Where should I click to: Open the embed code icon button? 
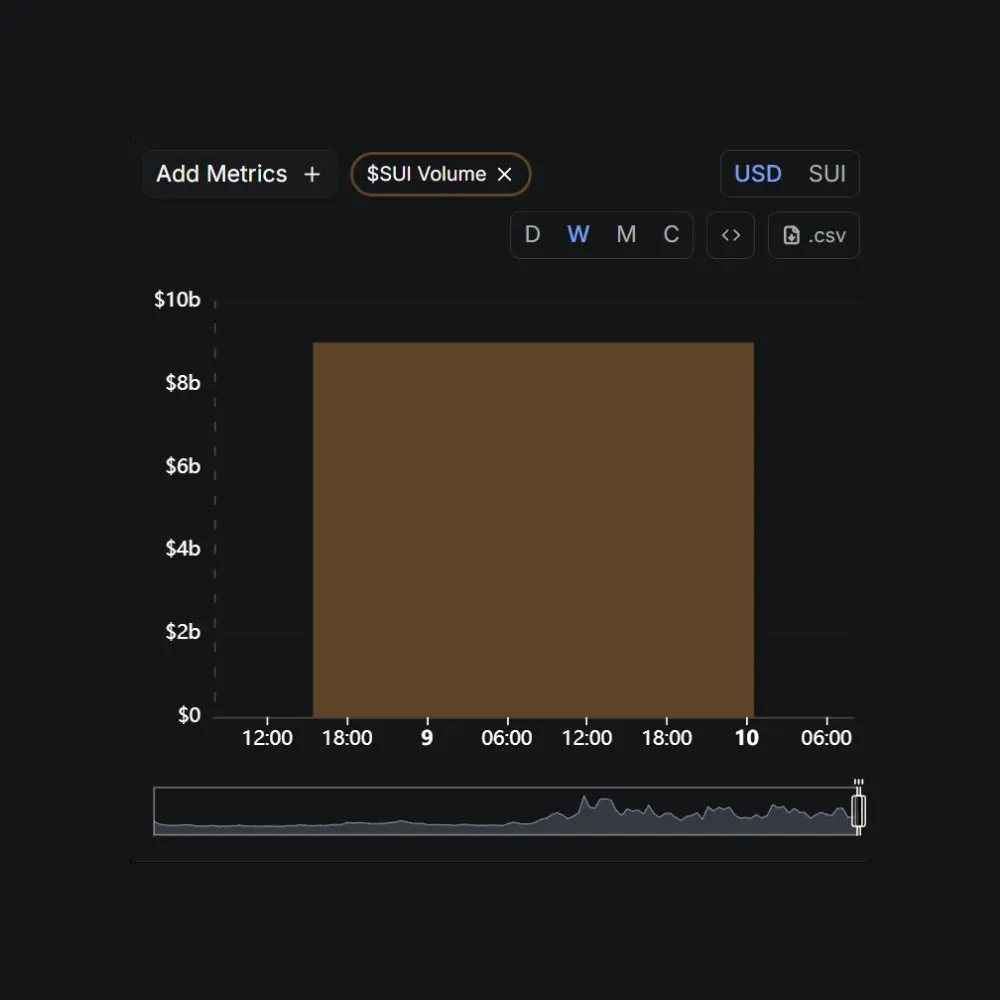731,235
